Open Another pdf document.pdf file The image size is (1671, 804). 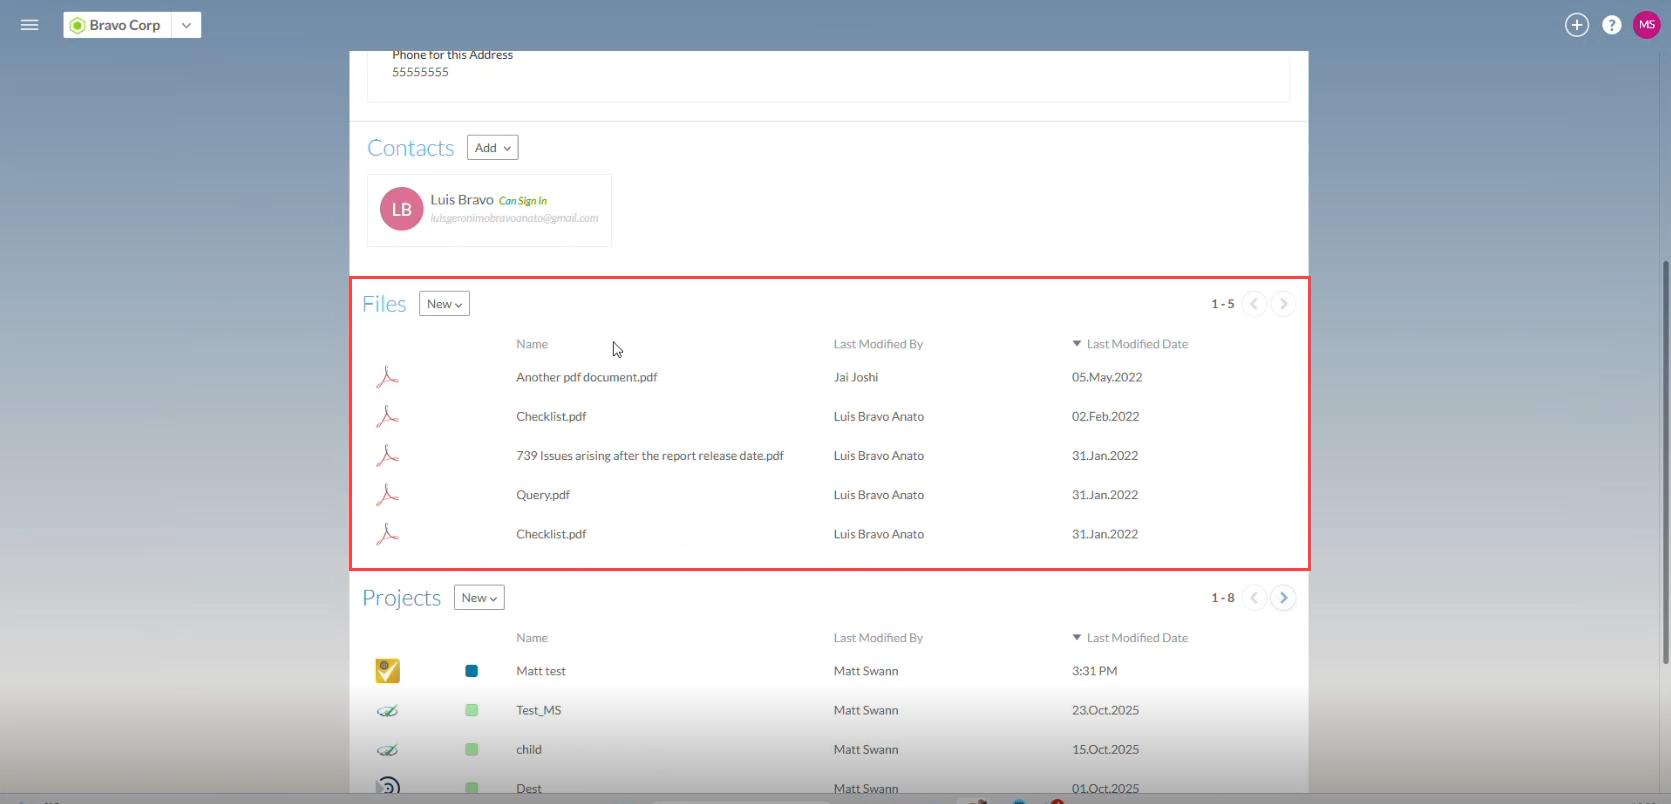587,377
